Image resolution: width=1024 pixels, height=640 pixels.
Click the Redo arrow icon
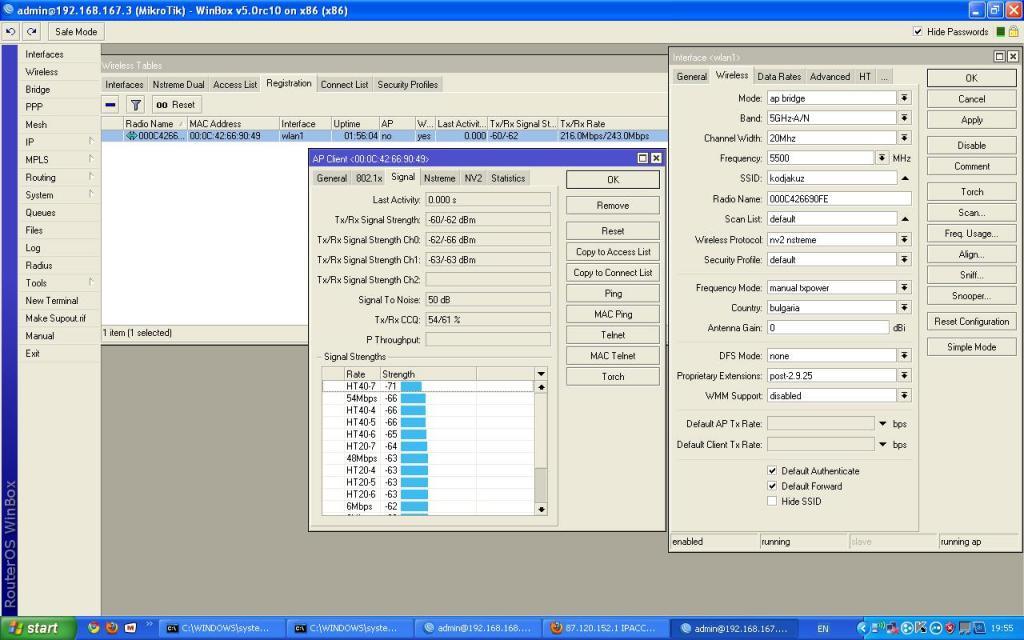(x=31, y=31)
